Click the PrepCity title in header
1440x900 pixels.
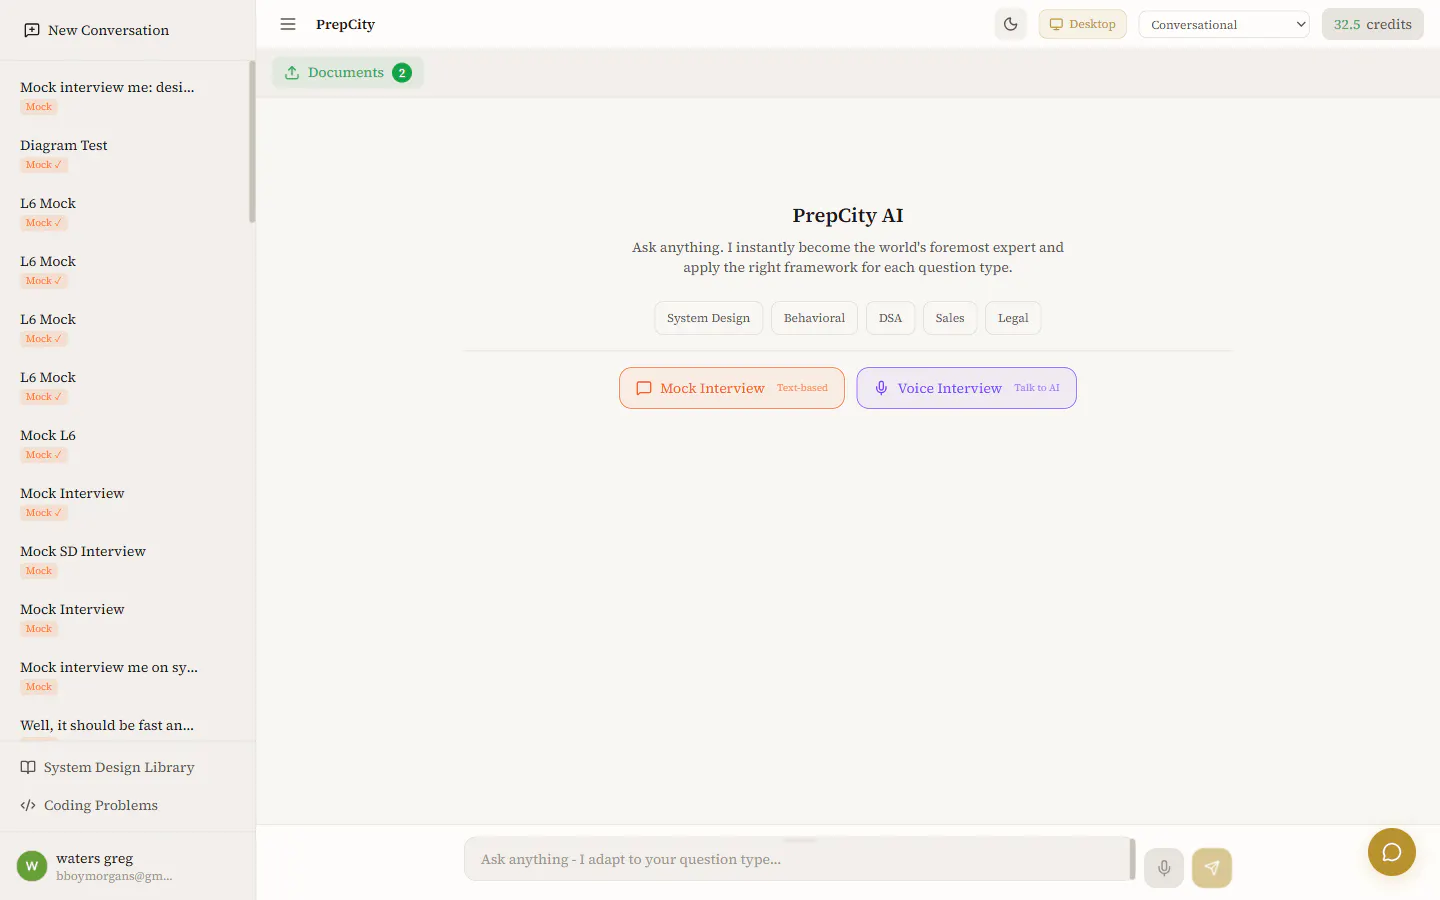coord(345,24)
